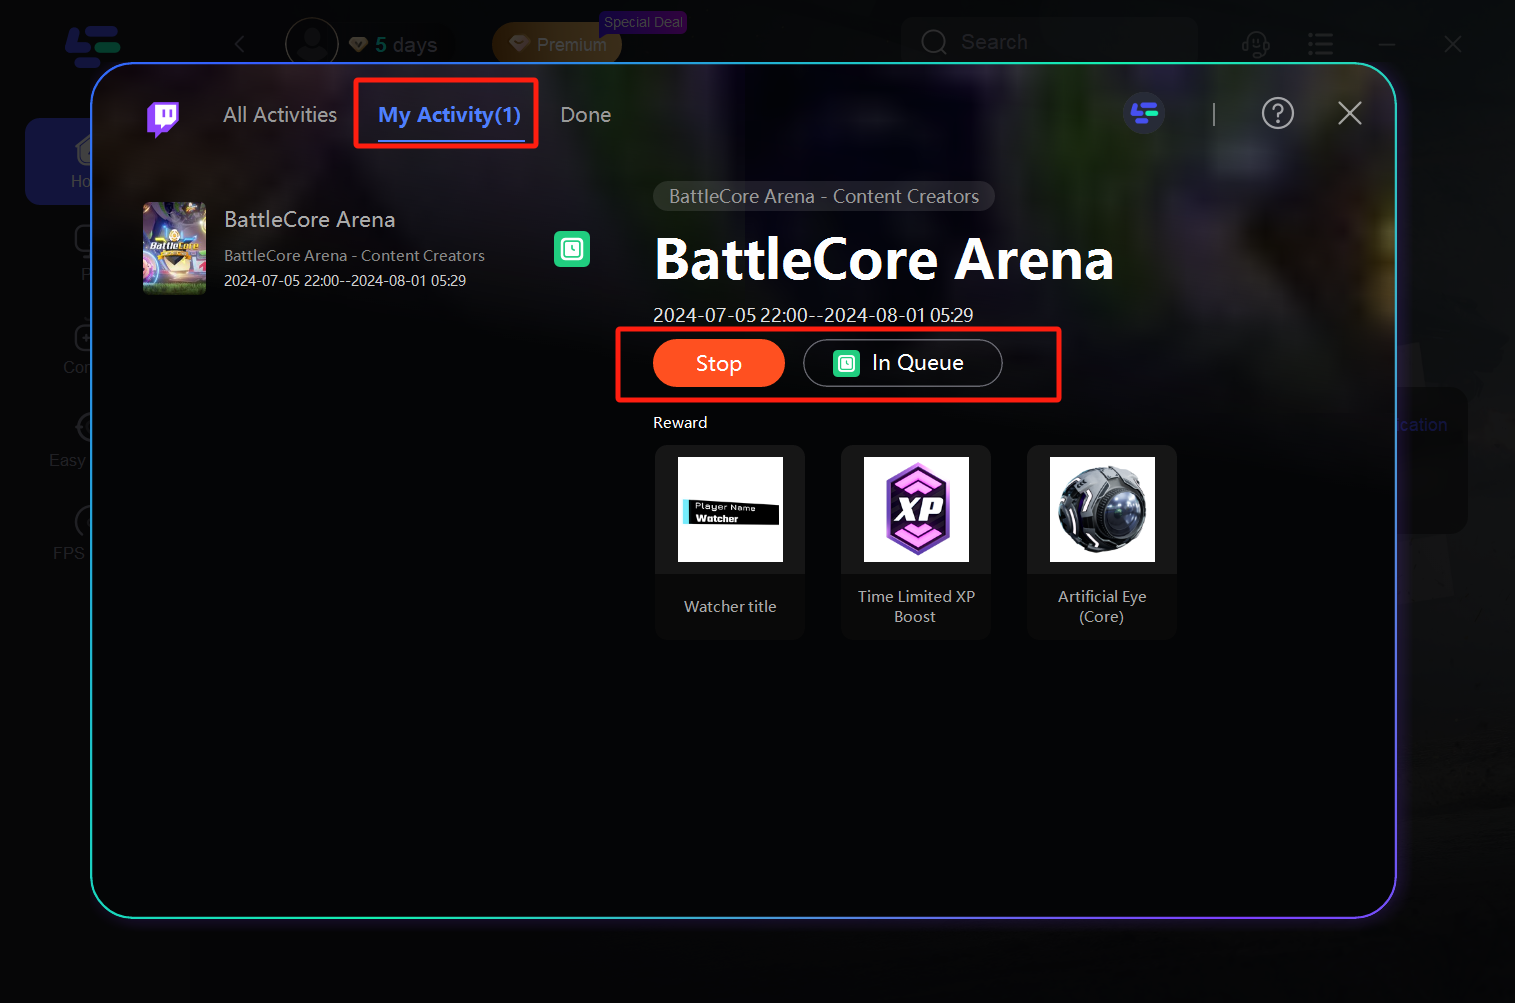The image size is (1515, 1003).
Task: Switch to the All Activities tab
Action: [x=280, y=115]
